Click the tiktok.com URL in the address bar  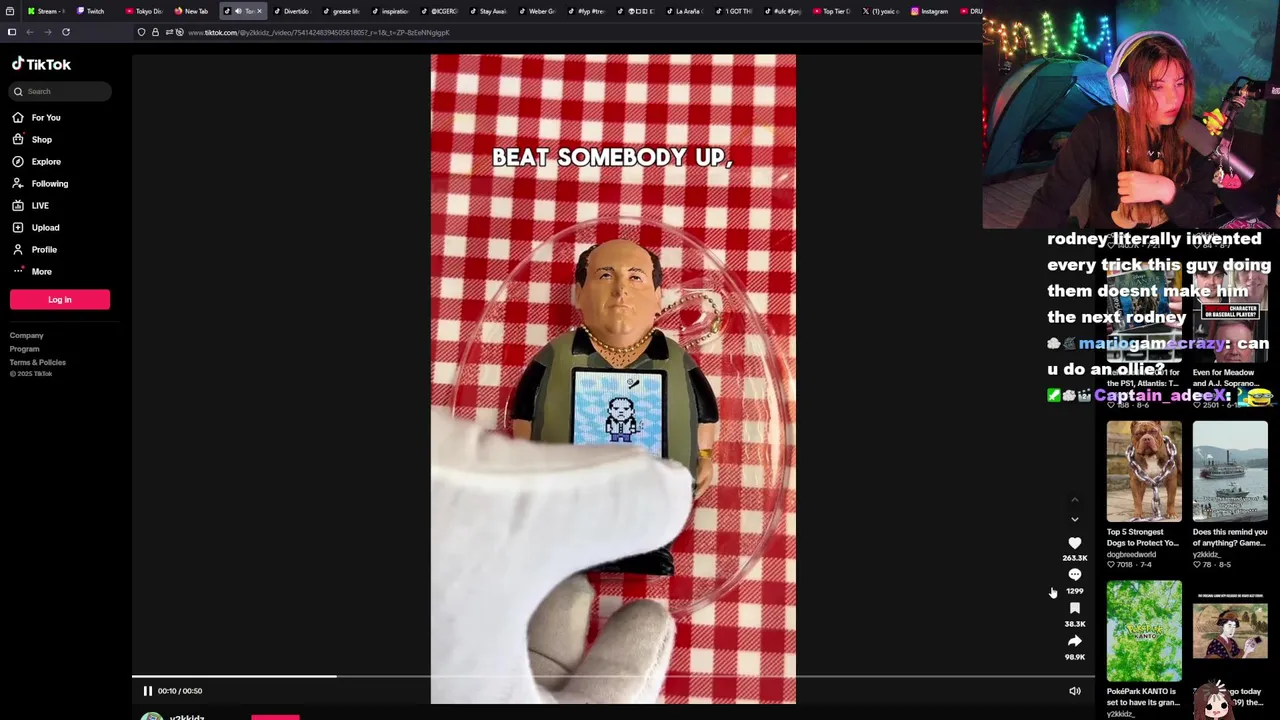point(319,32)
